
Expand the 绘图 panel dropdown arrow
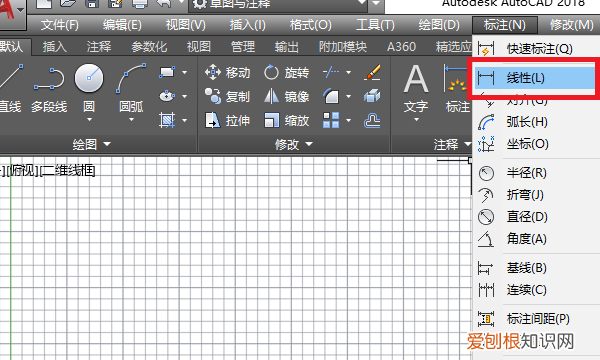point(107,144)
